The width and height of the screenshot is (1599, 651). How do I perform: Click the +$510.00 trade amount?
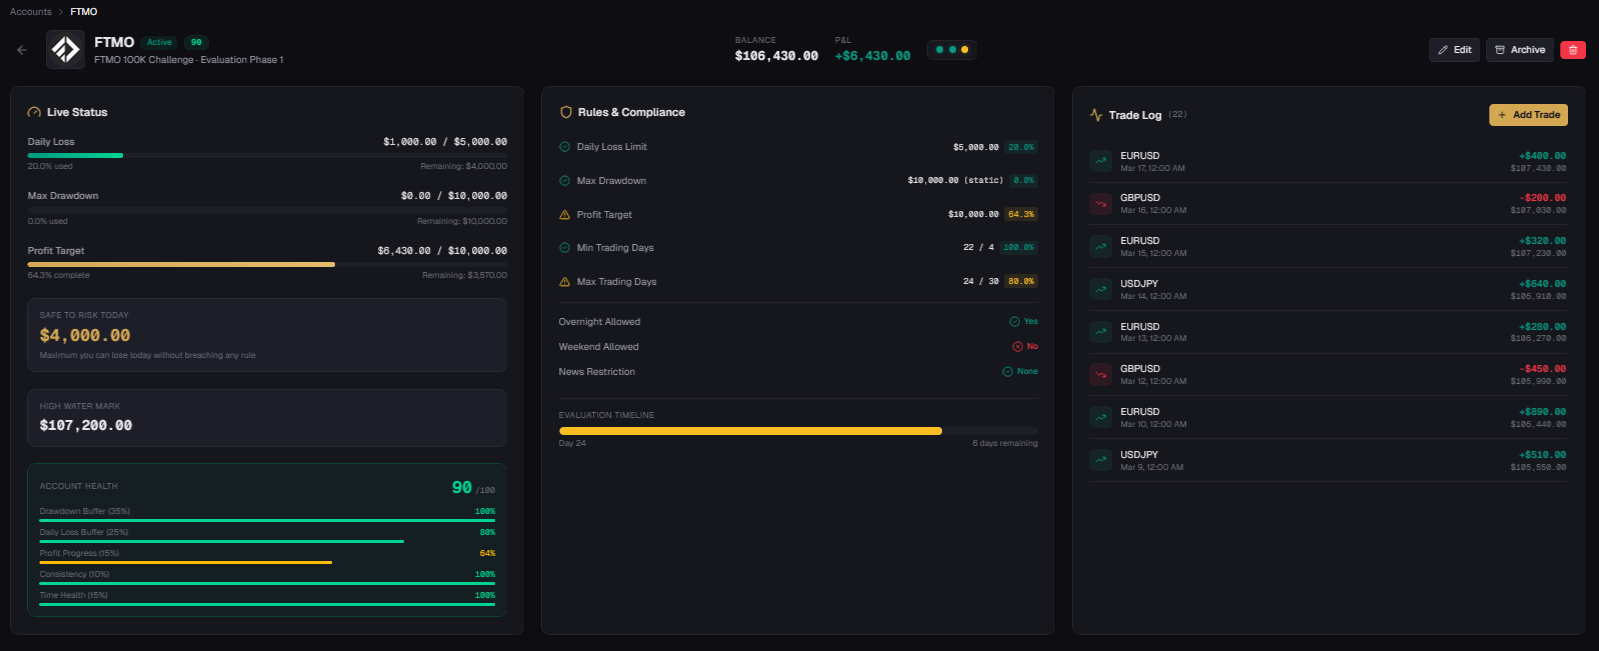(1542, 455)
